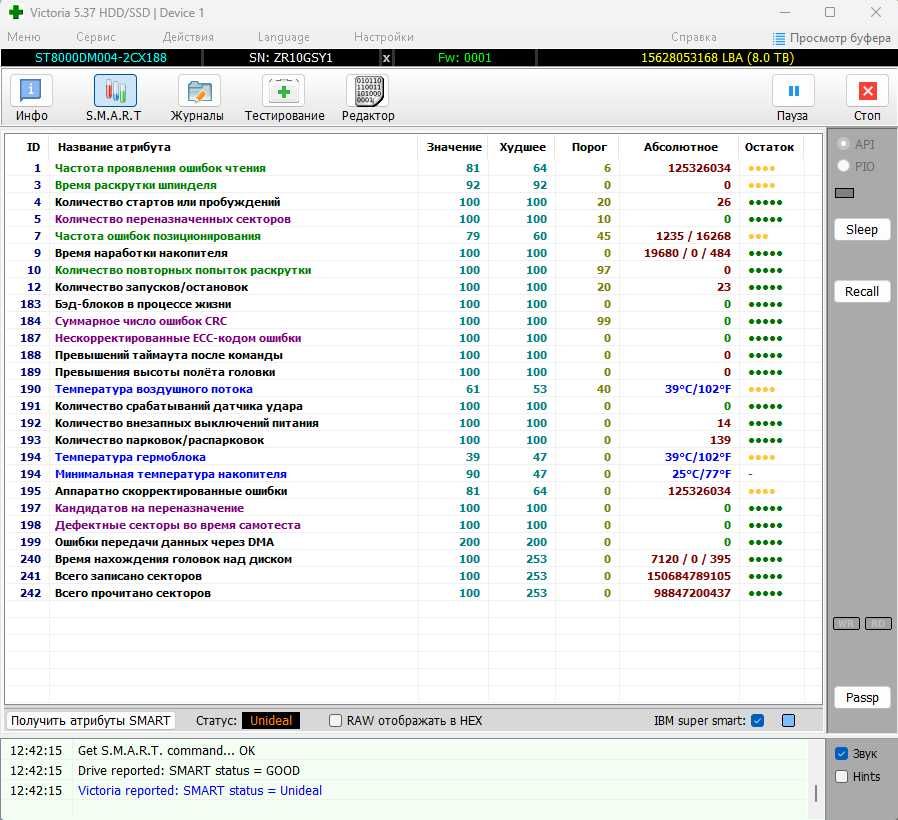Click the Порог column header
Image resolution: width=898 pixels, height=820 pixels.
pyautogui.click(x=589, y=147)
